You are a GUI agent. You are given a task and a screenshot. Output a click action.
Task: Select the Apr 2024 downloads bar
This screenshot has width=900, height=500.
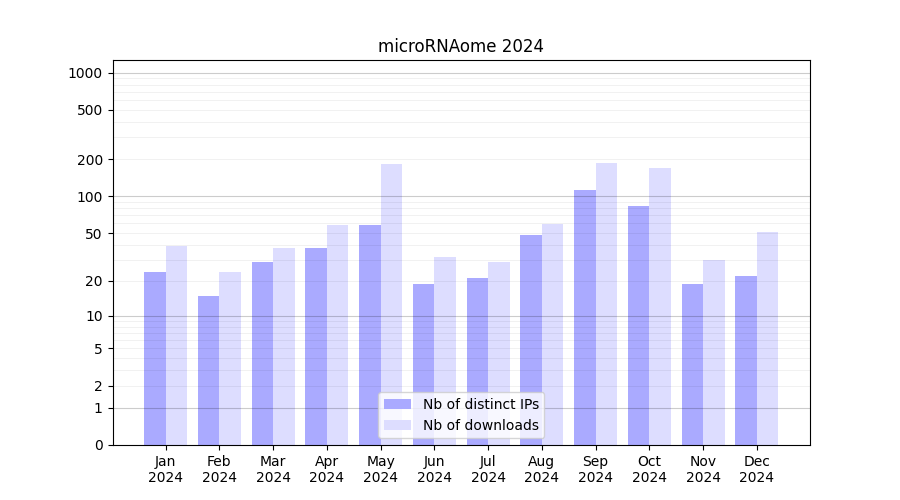[338, 335]
